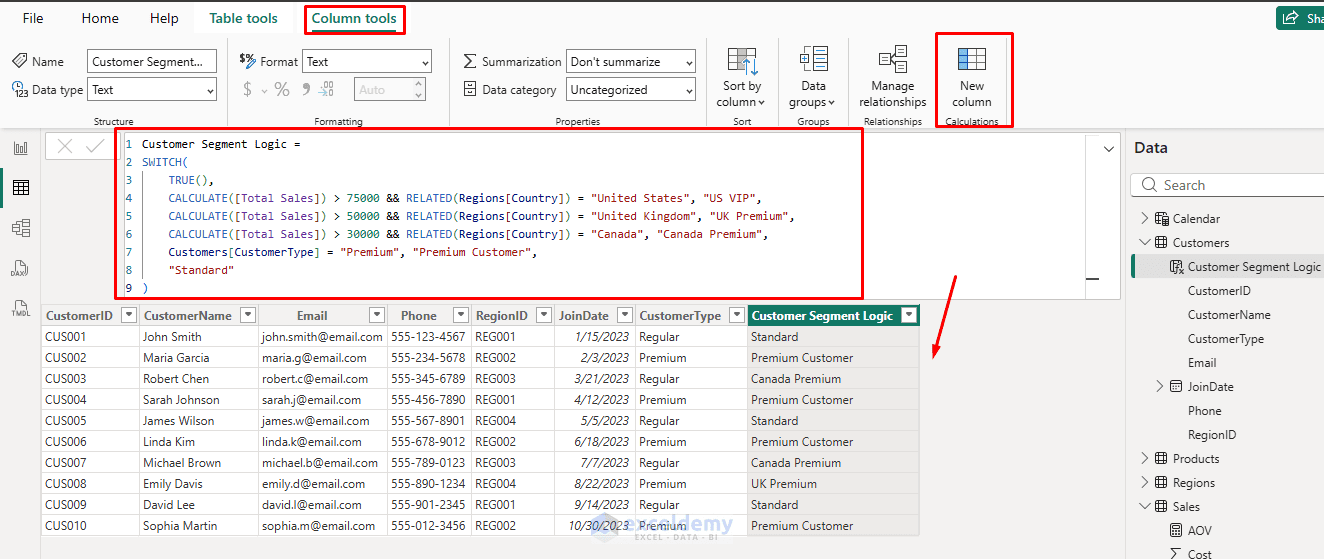Click cell containing John Smith
The width and height of the screenshot is (1324, 559).
point(199,337)
